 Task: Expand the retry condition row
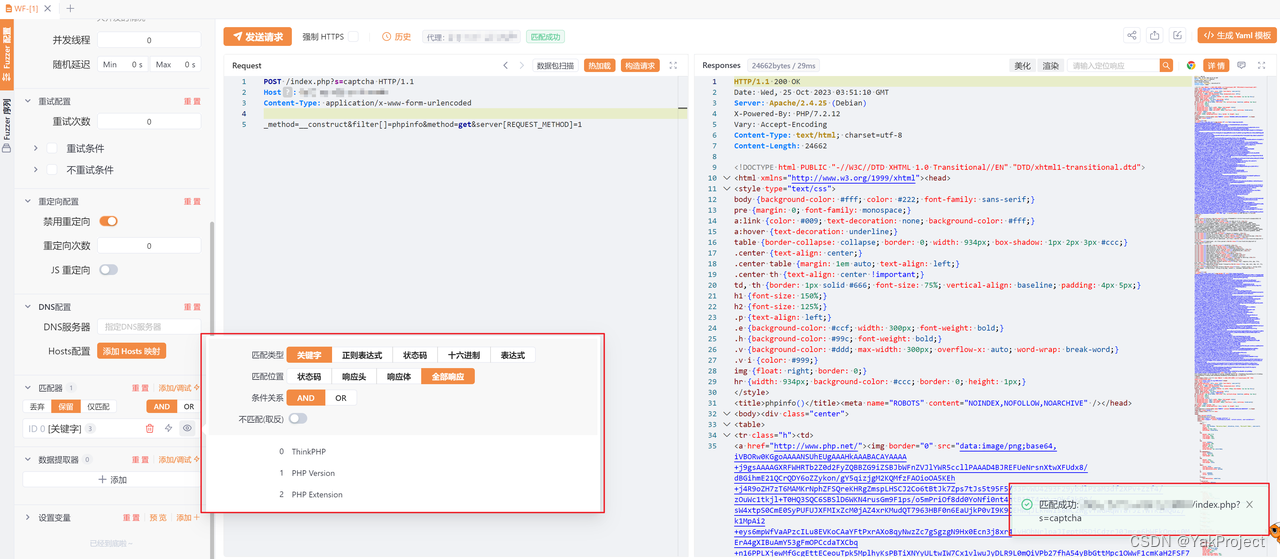36,148
